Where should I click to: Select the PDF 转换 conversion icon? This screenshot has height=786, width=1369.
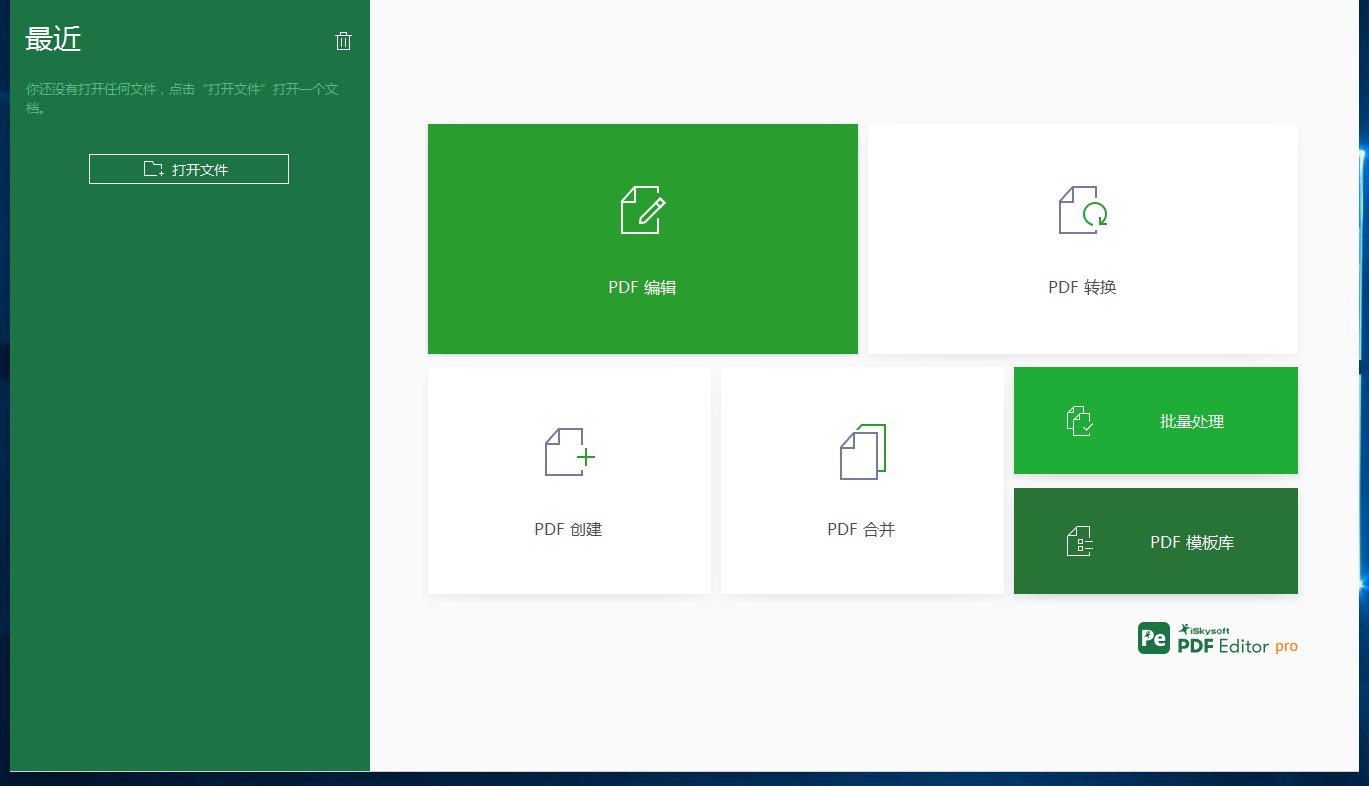[x=1081, y=211]
